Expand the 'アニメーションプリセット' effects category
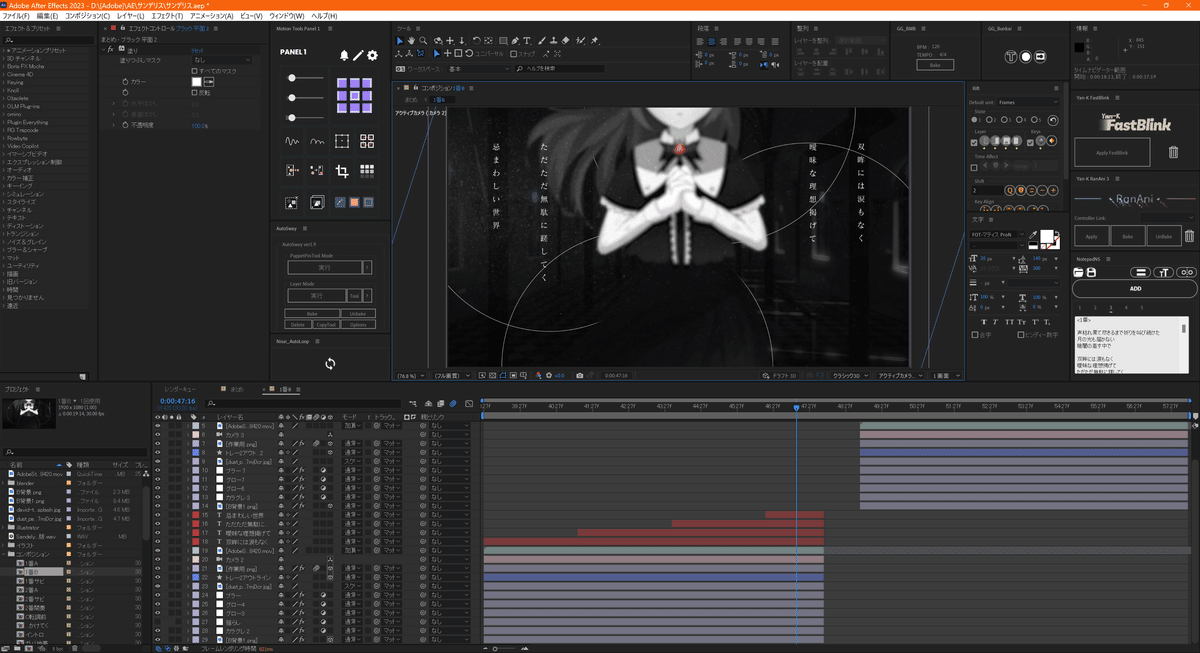The height and width of the screenshot is (653, 1200). [x=3, y=50]
